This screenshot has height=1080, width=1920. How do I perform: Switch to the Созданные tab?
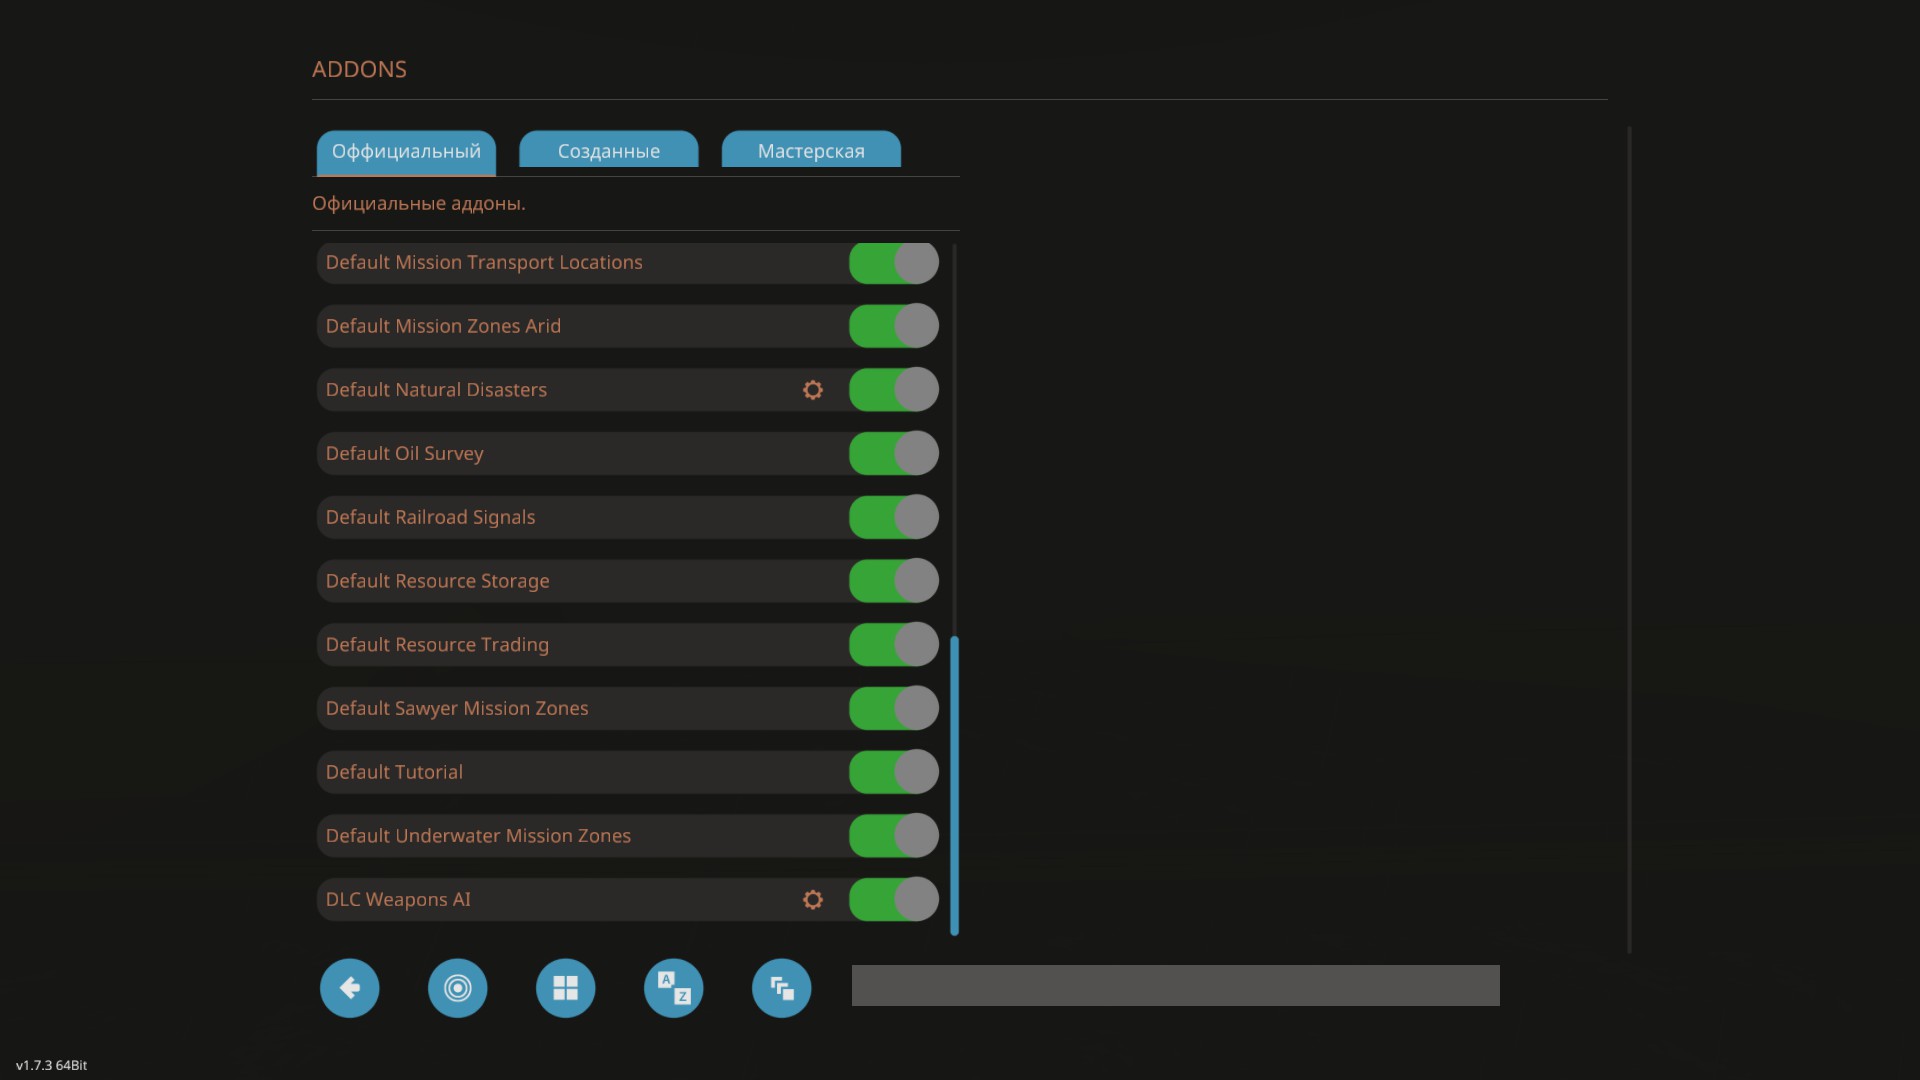608,151
